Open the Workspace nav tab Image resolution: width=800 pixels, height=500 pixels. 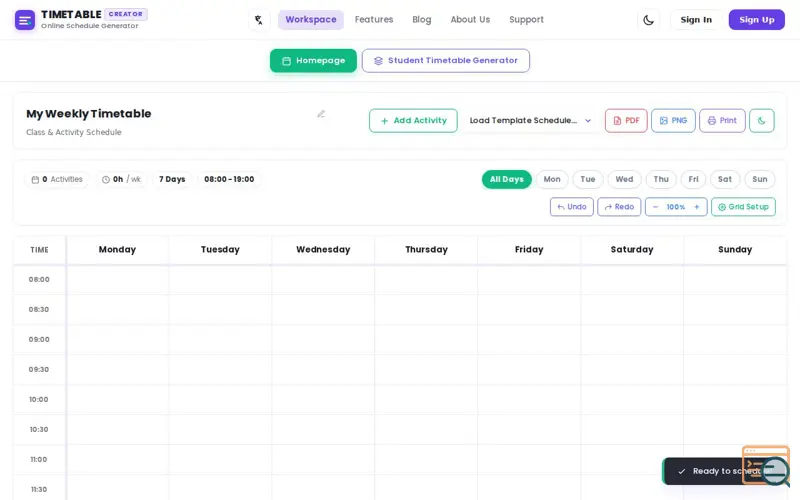point(311,20)
